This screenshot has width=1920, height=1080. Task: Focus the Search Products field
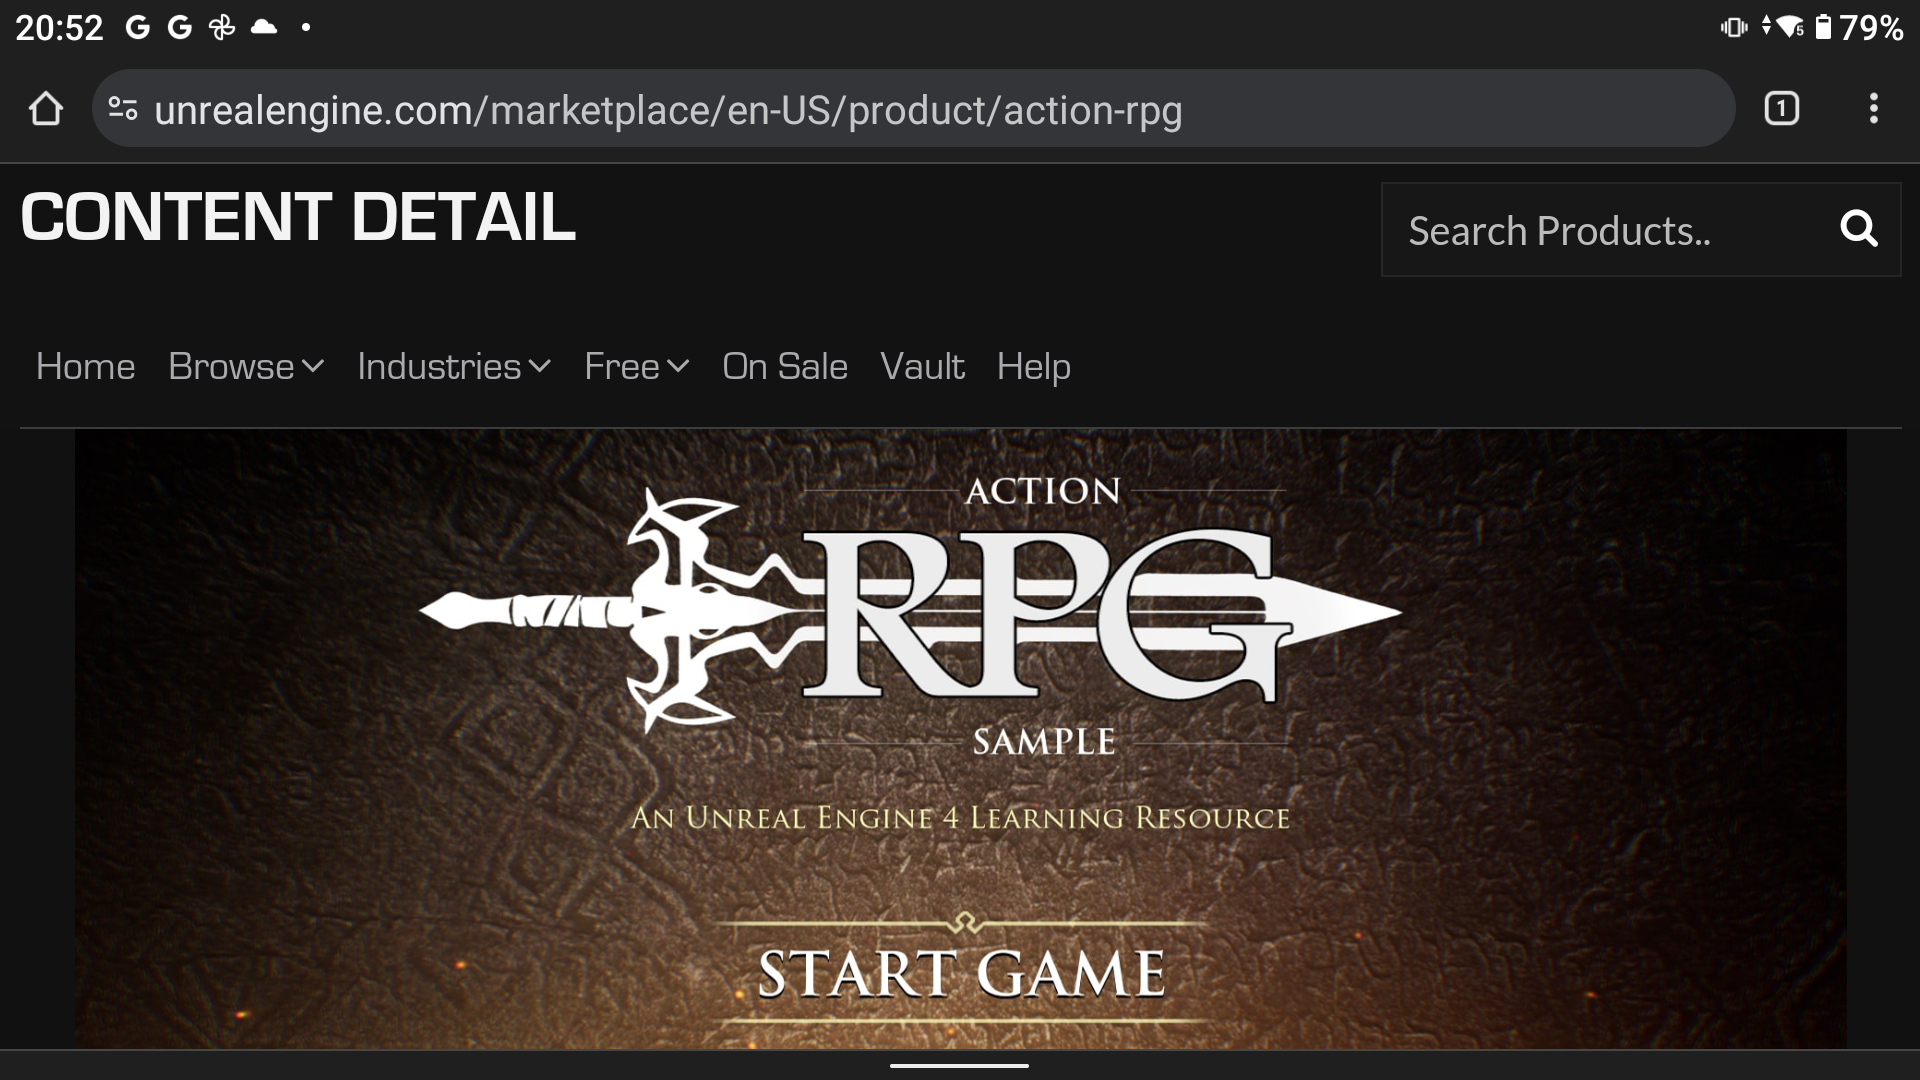(1641, 230)
